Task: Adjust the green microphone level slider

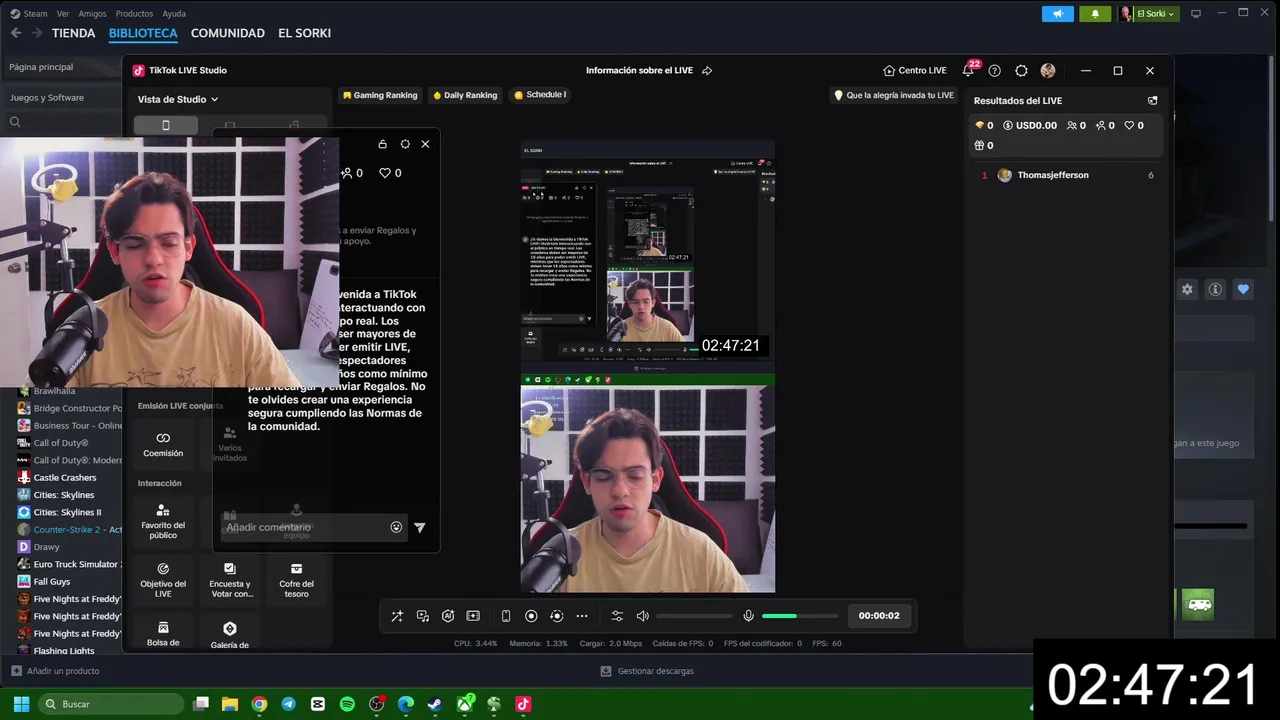Action: pos(800,616)
